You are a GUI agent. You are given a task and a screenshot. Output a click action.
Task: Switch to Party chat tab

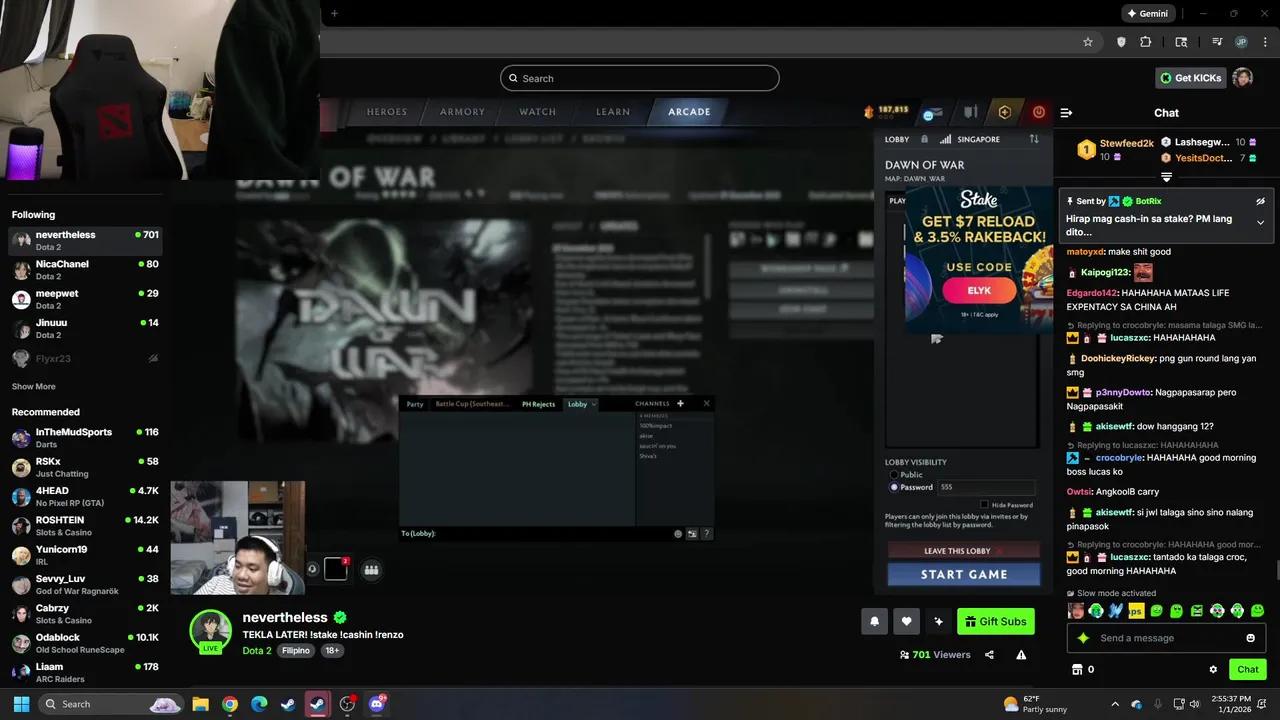(415, 404)
